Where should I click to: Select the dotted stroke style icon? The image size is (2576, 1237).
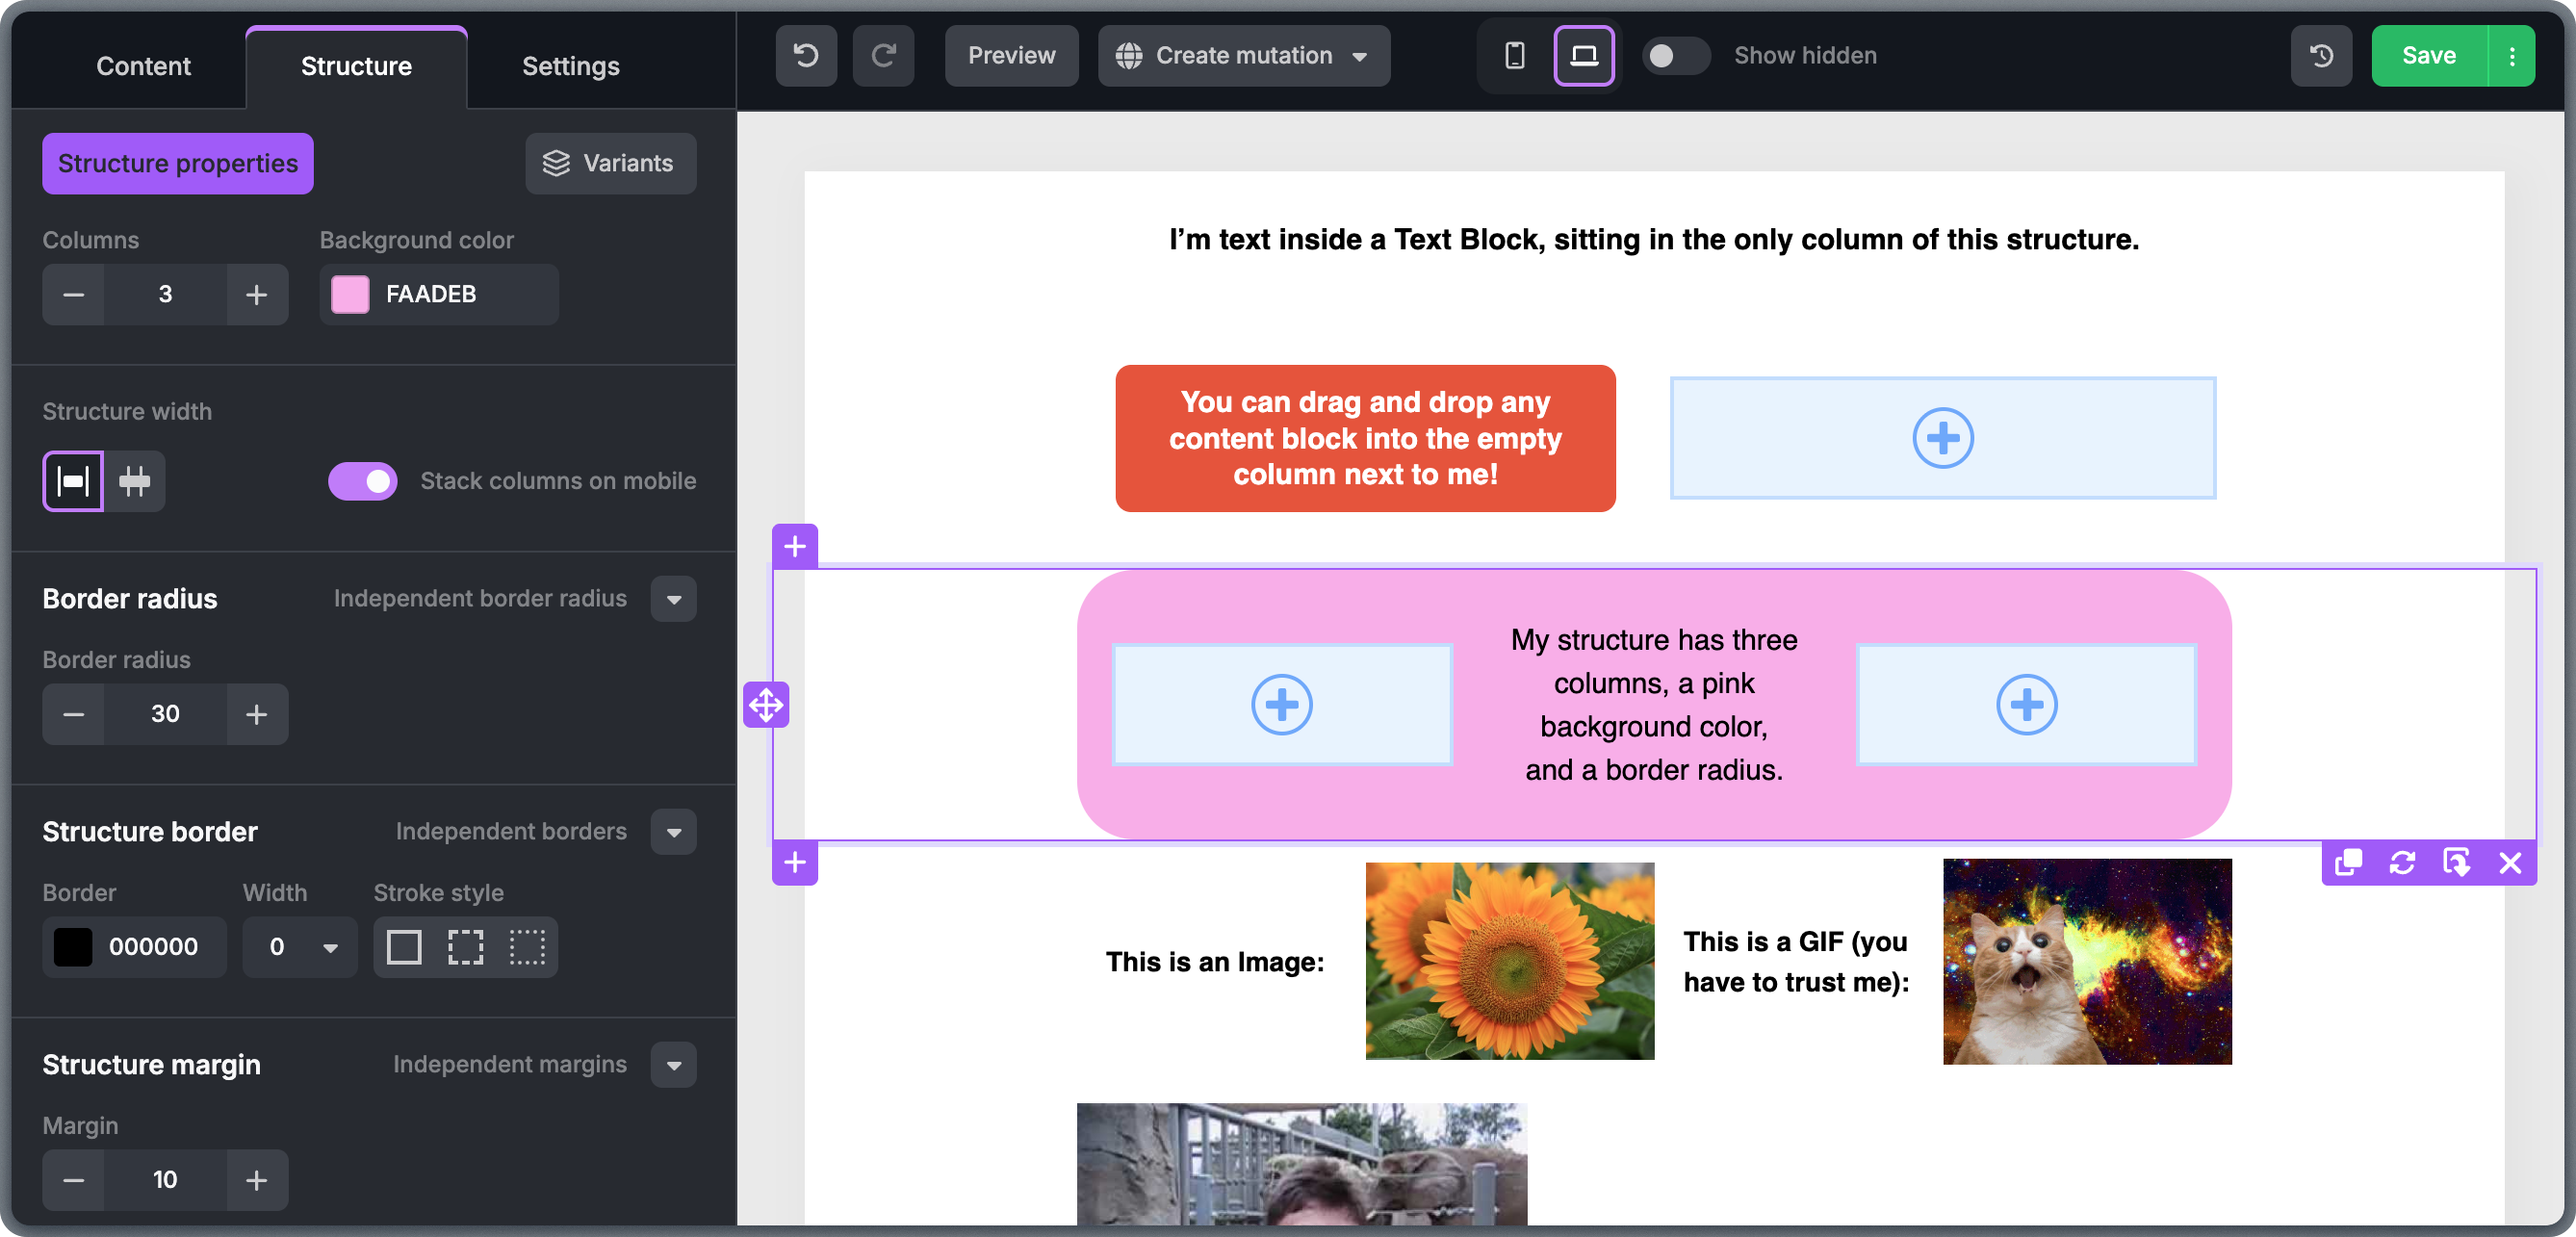527,946
